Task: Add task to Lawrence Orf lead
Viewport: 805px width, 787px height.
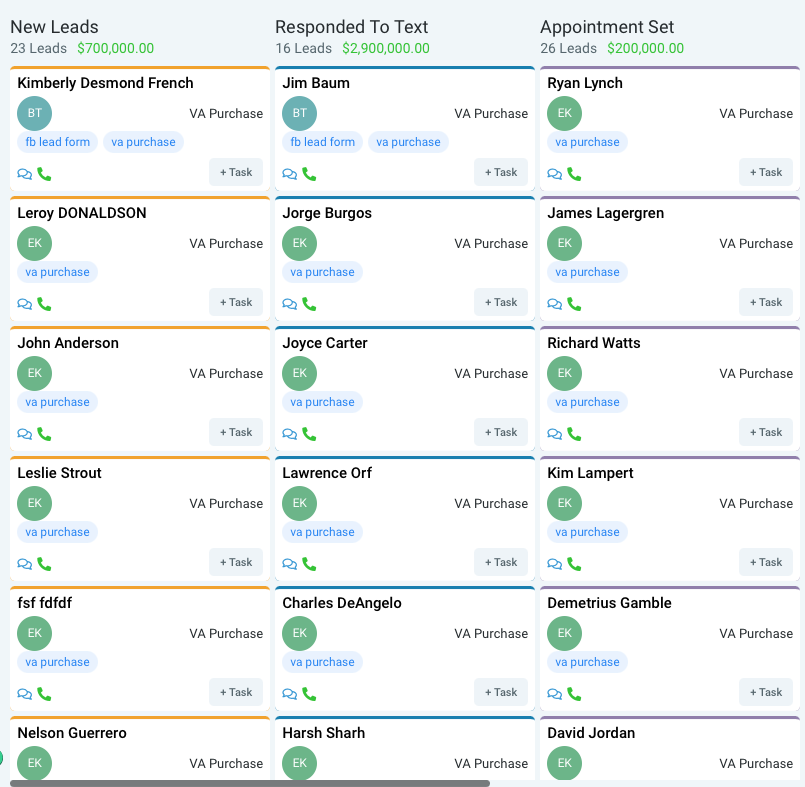Action: point(501,562)
